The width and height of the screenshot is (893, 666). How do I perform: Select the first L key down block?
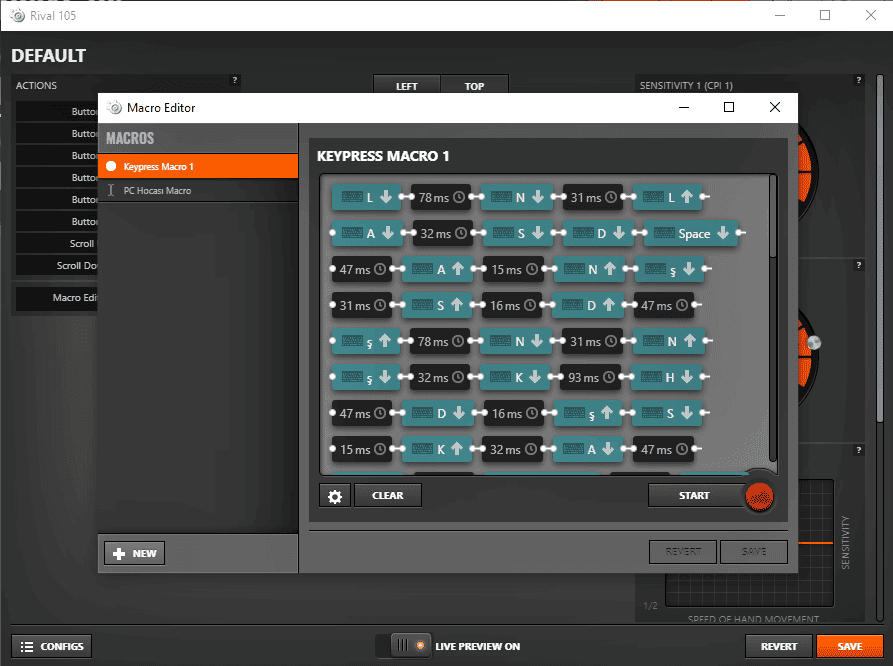click(x=366, y=198)
